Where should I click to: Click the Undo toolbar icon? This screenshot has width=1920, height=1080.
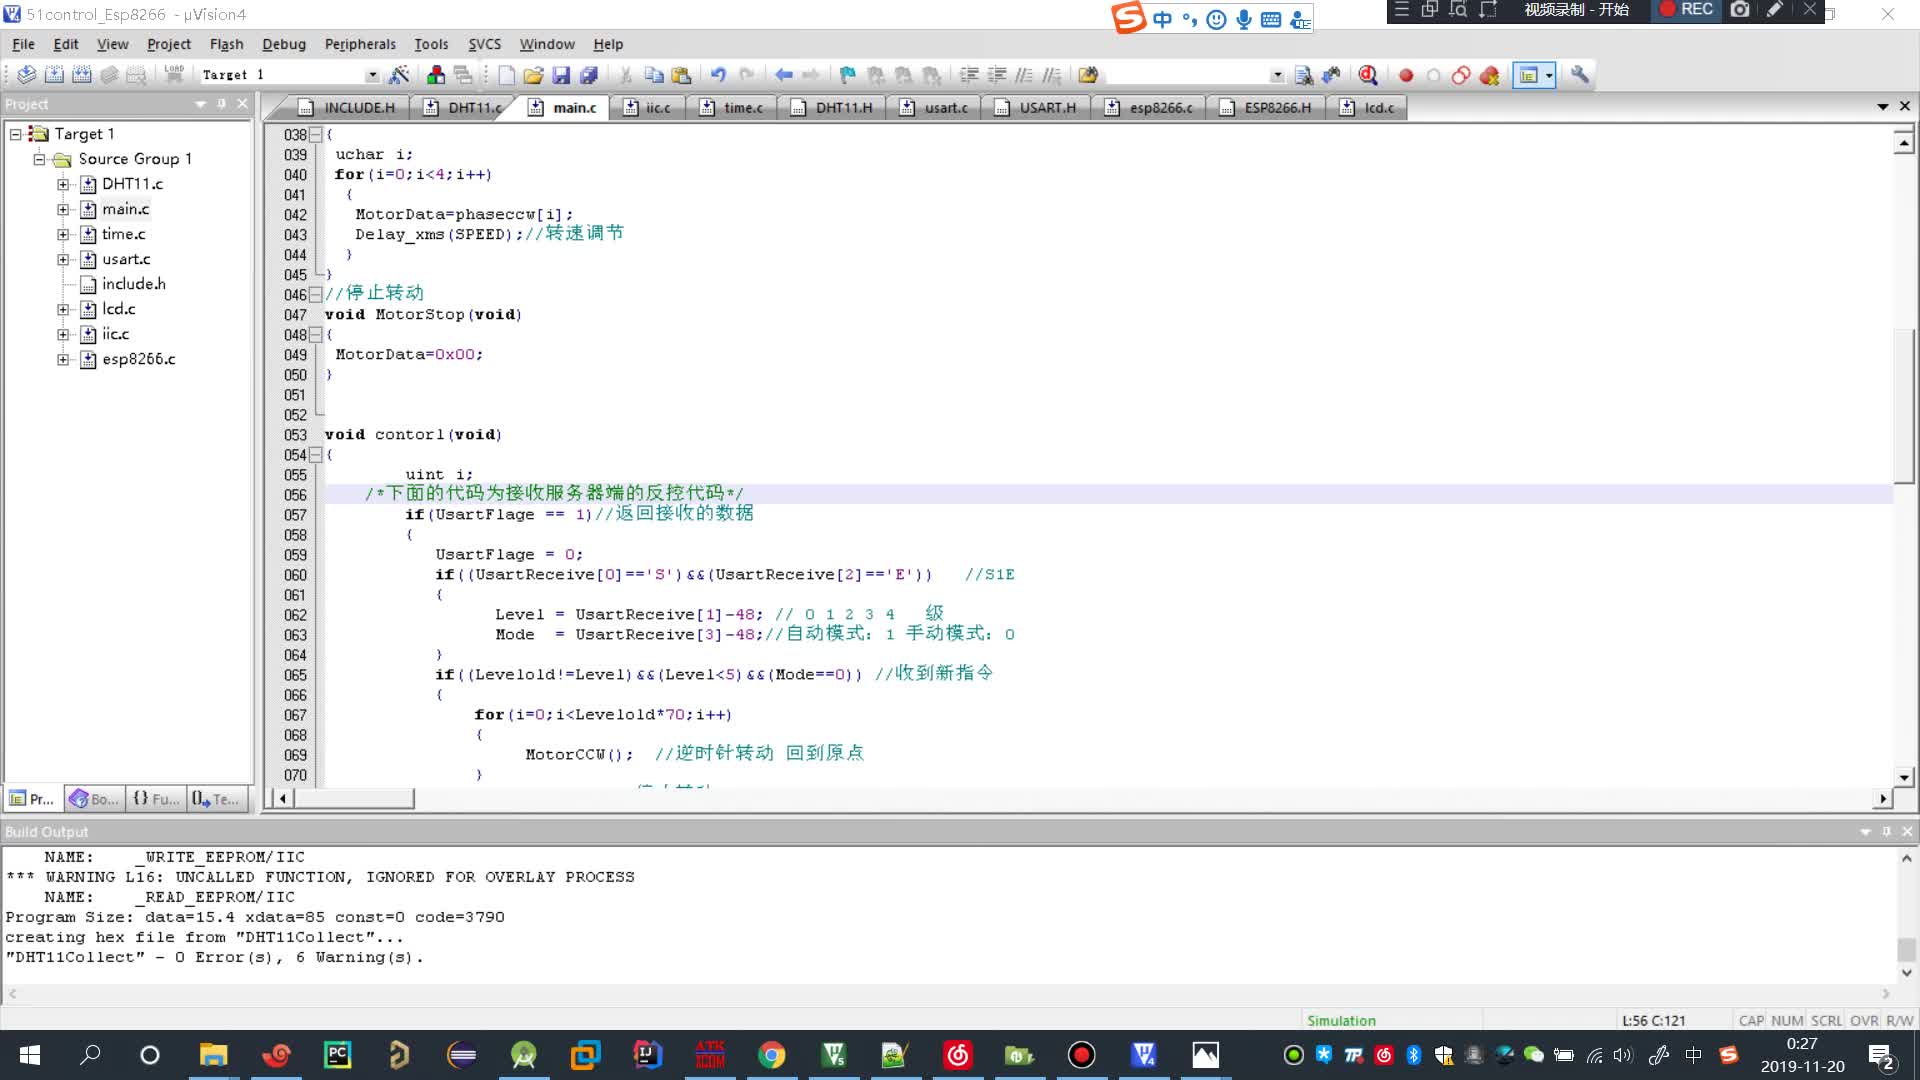coord(716,74)
